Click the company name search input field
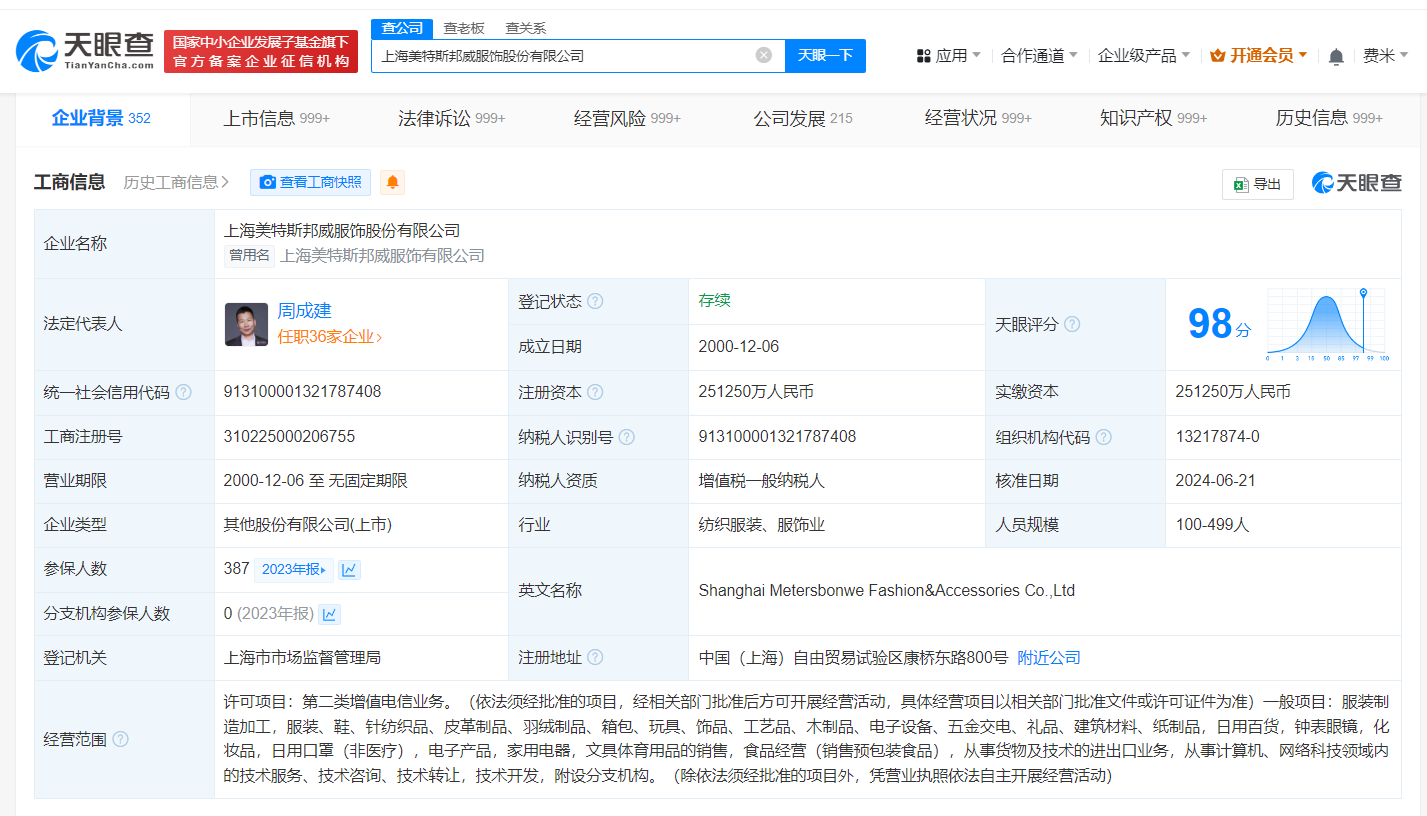The image size is (1427, 816). click(560, 56)
